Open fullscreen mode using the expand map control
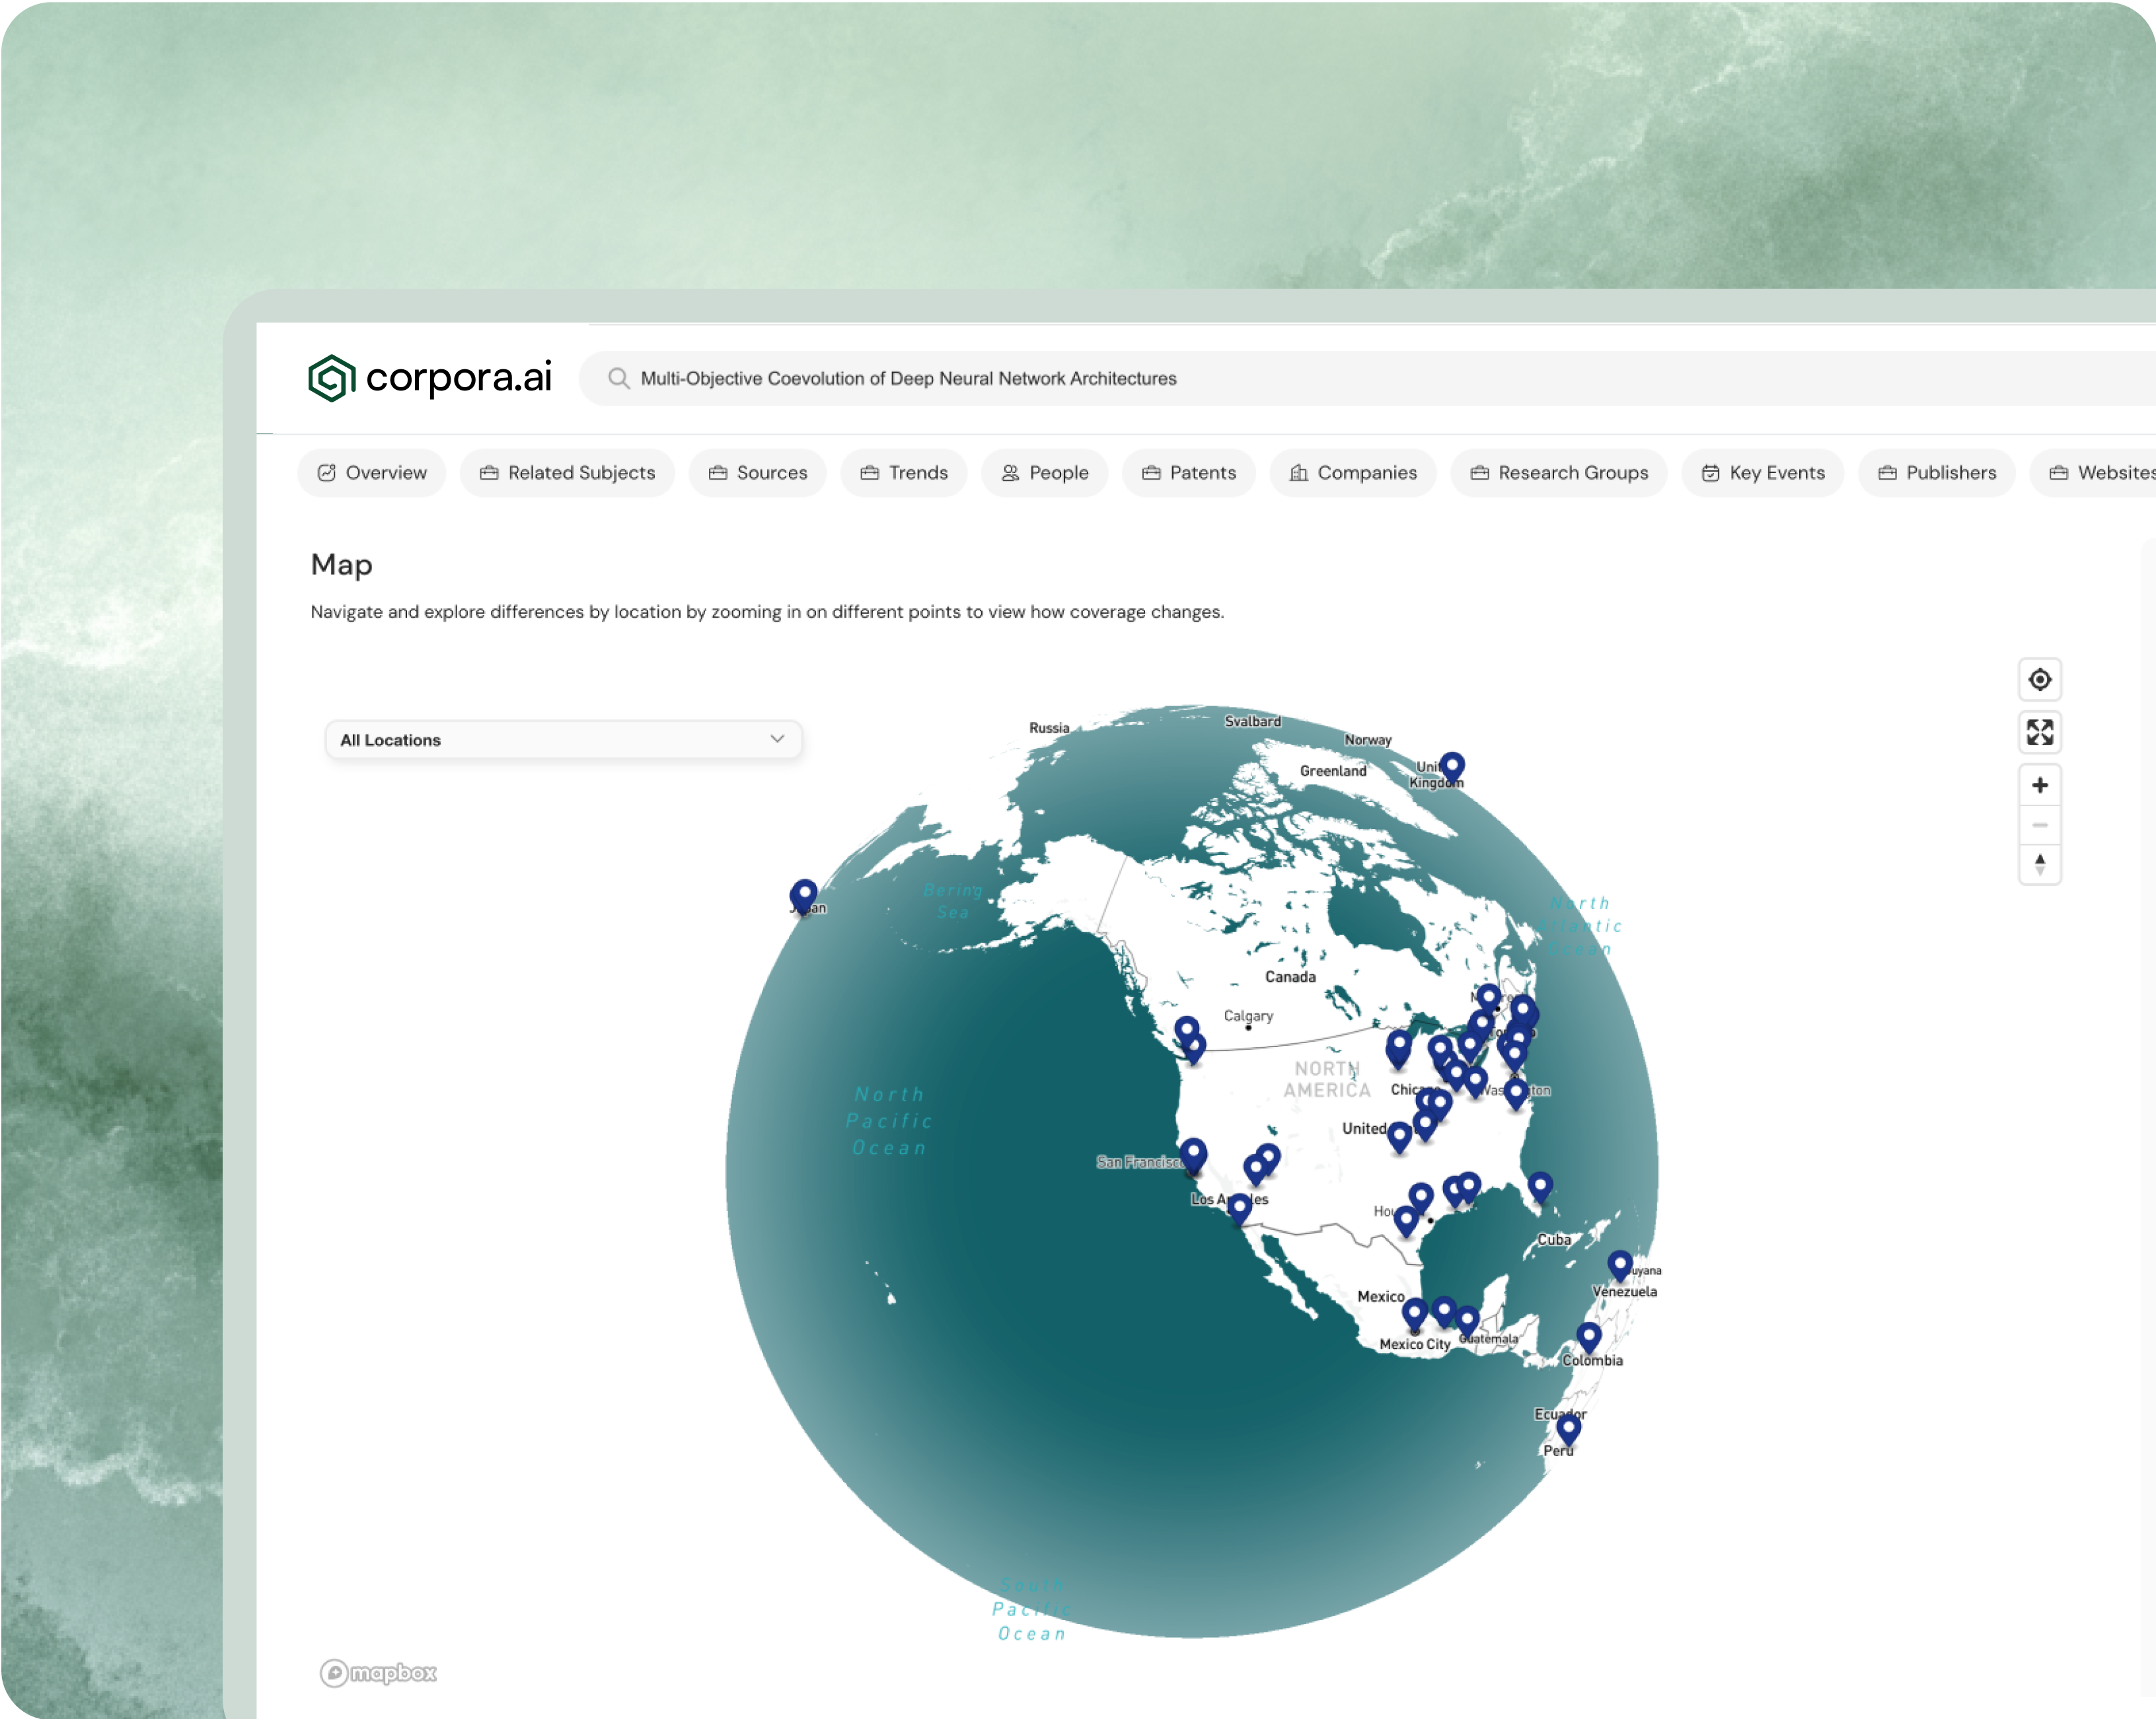 click(x=2040, y=733)
